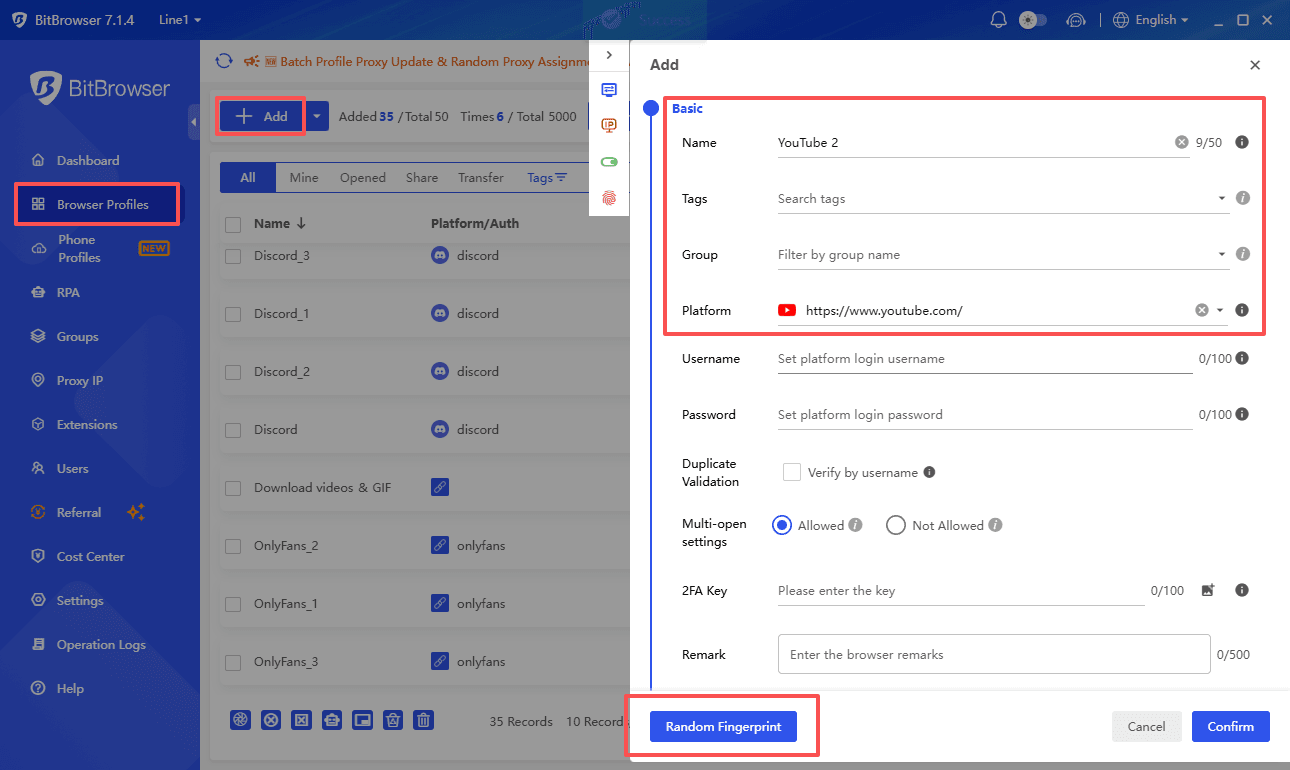Open customer support headset icon
The image size is (1290, 770).
click(x=1076, y=20)
